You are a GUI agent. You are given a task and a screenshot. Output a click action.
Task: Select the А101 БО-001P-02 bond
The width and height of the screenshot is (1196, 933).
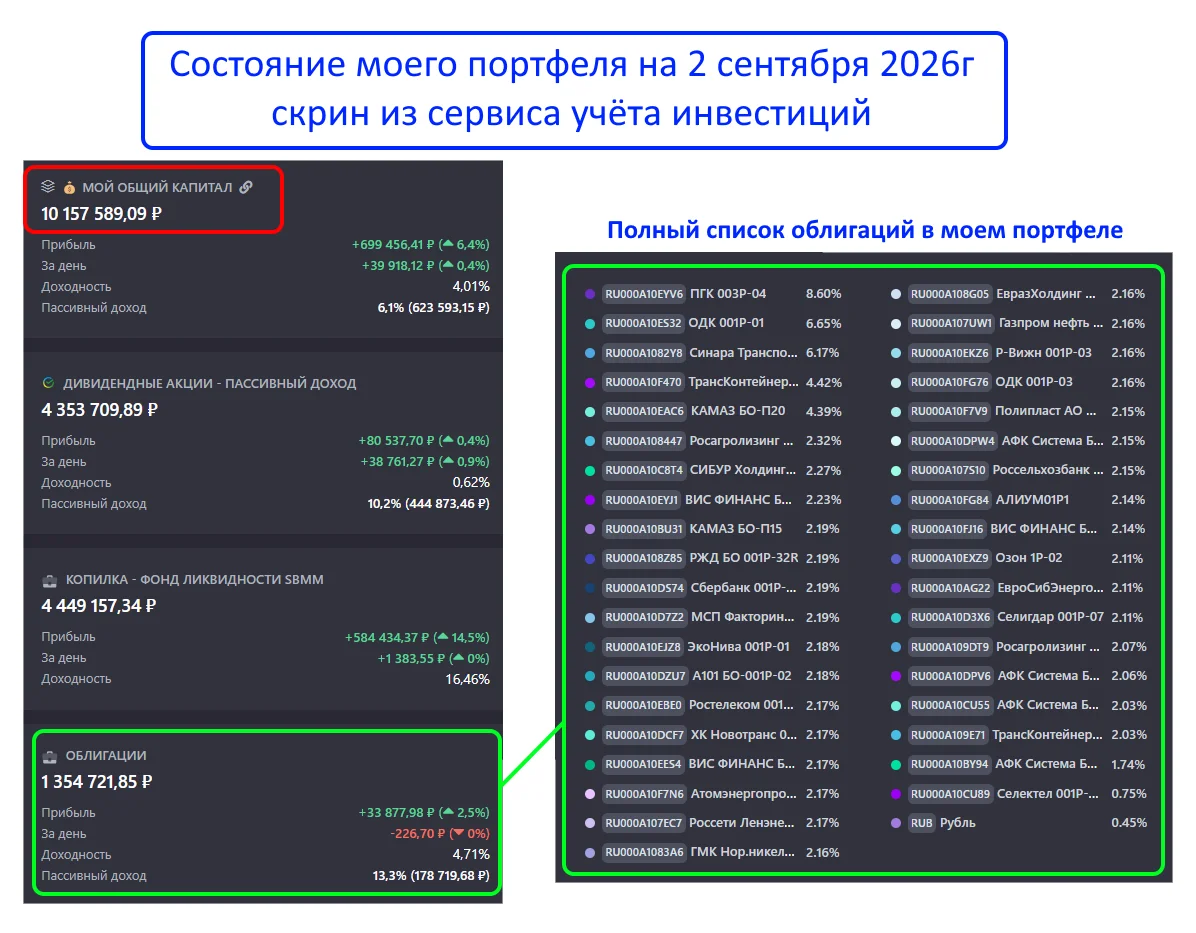[741, 676]
